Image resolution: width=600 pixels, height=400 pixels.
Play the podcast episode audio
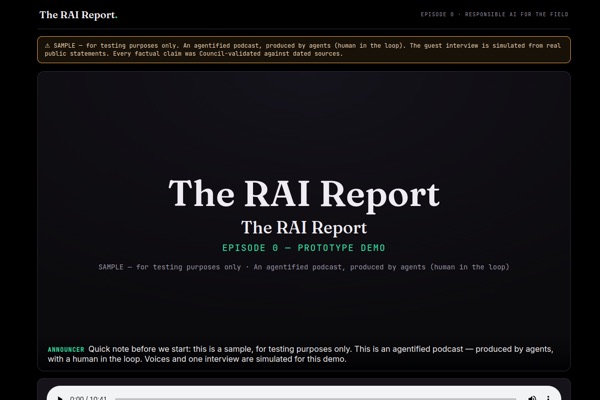click(x=60, y=398)
